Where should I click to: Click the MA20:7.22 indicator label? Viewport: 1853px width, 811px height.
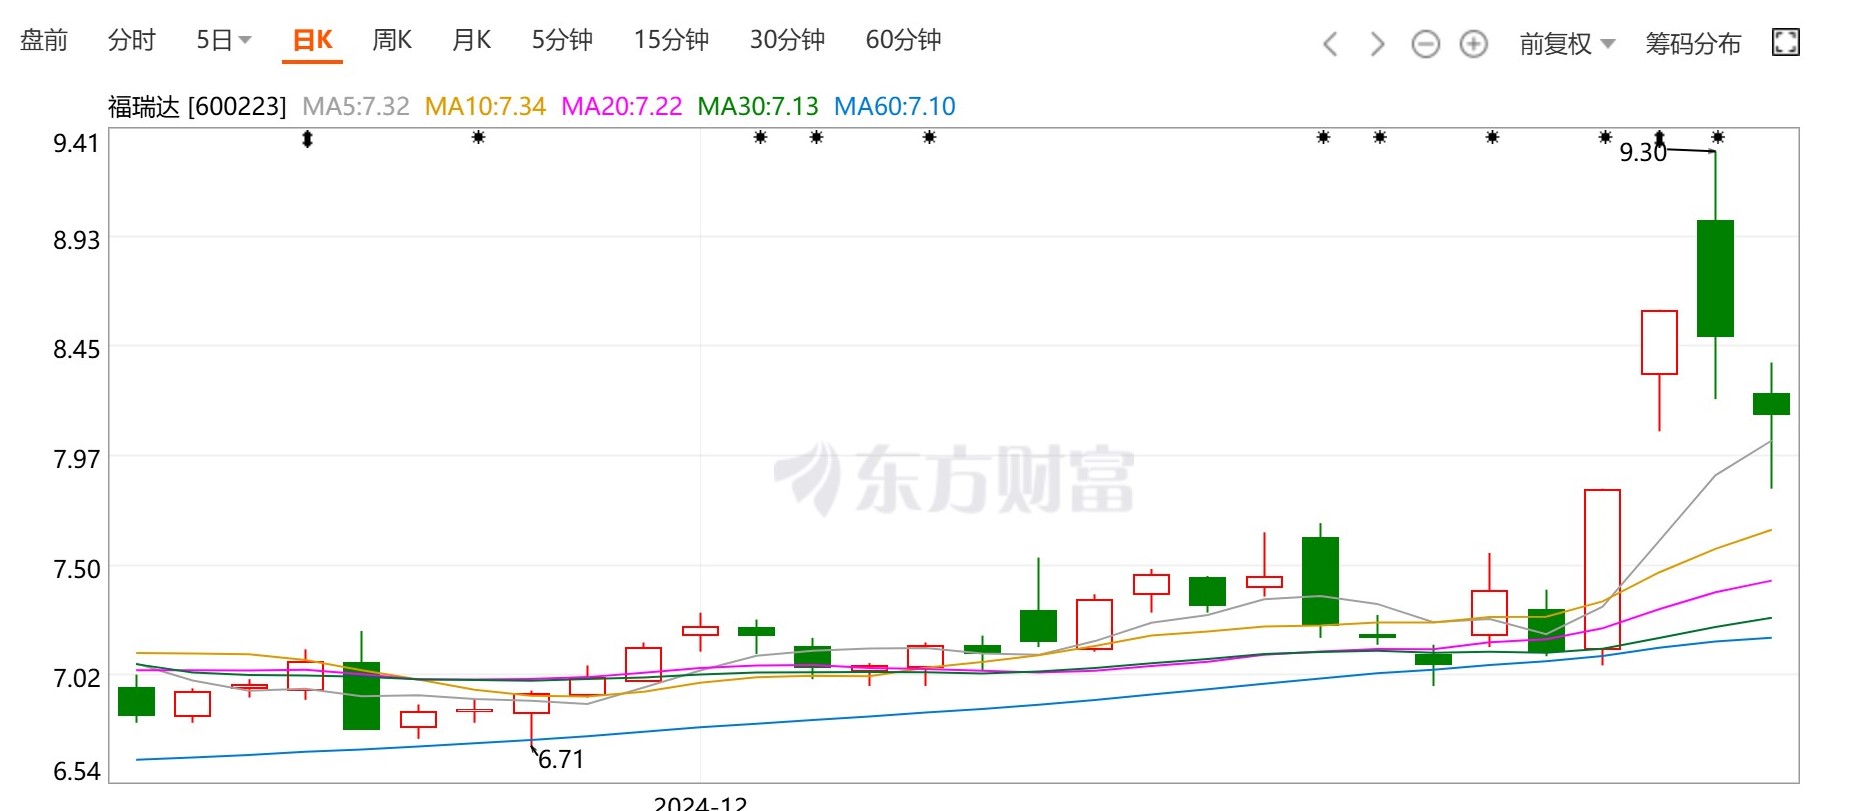[x=622, y=106]
